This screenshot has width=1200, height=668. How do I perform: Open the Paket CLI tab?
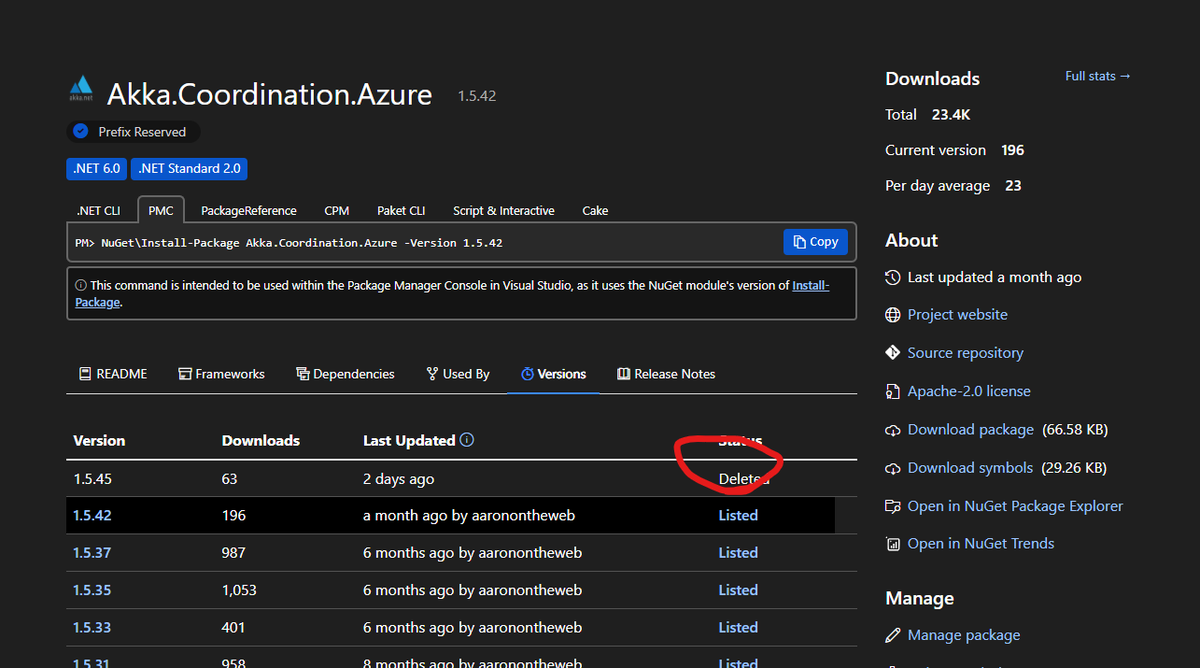pyautogui.click(x=401, y=211)
